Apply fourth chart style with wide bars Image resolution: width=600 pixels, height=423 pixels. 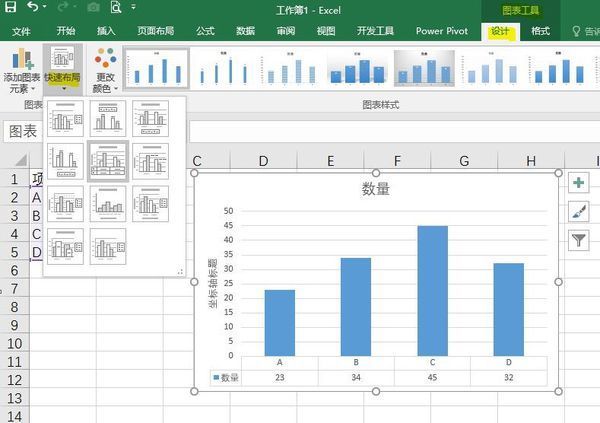pos(357,68)
